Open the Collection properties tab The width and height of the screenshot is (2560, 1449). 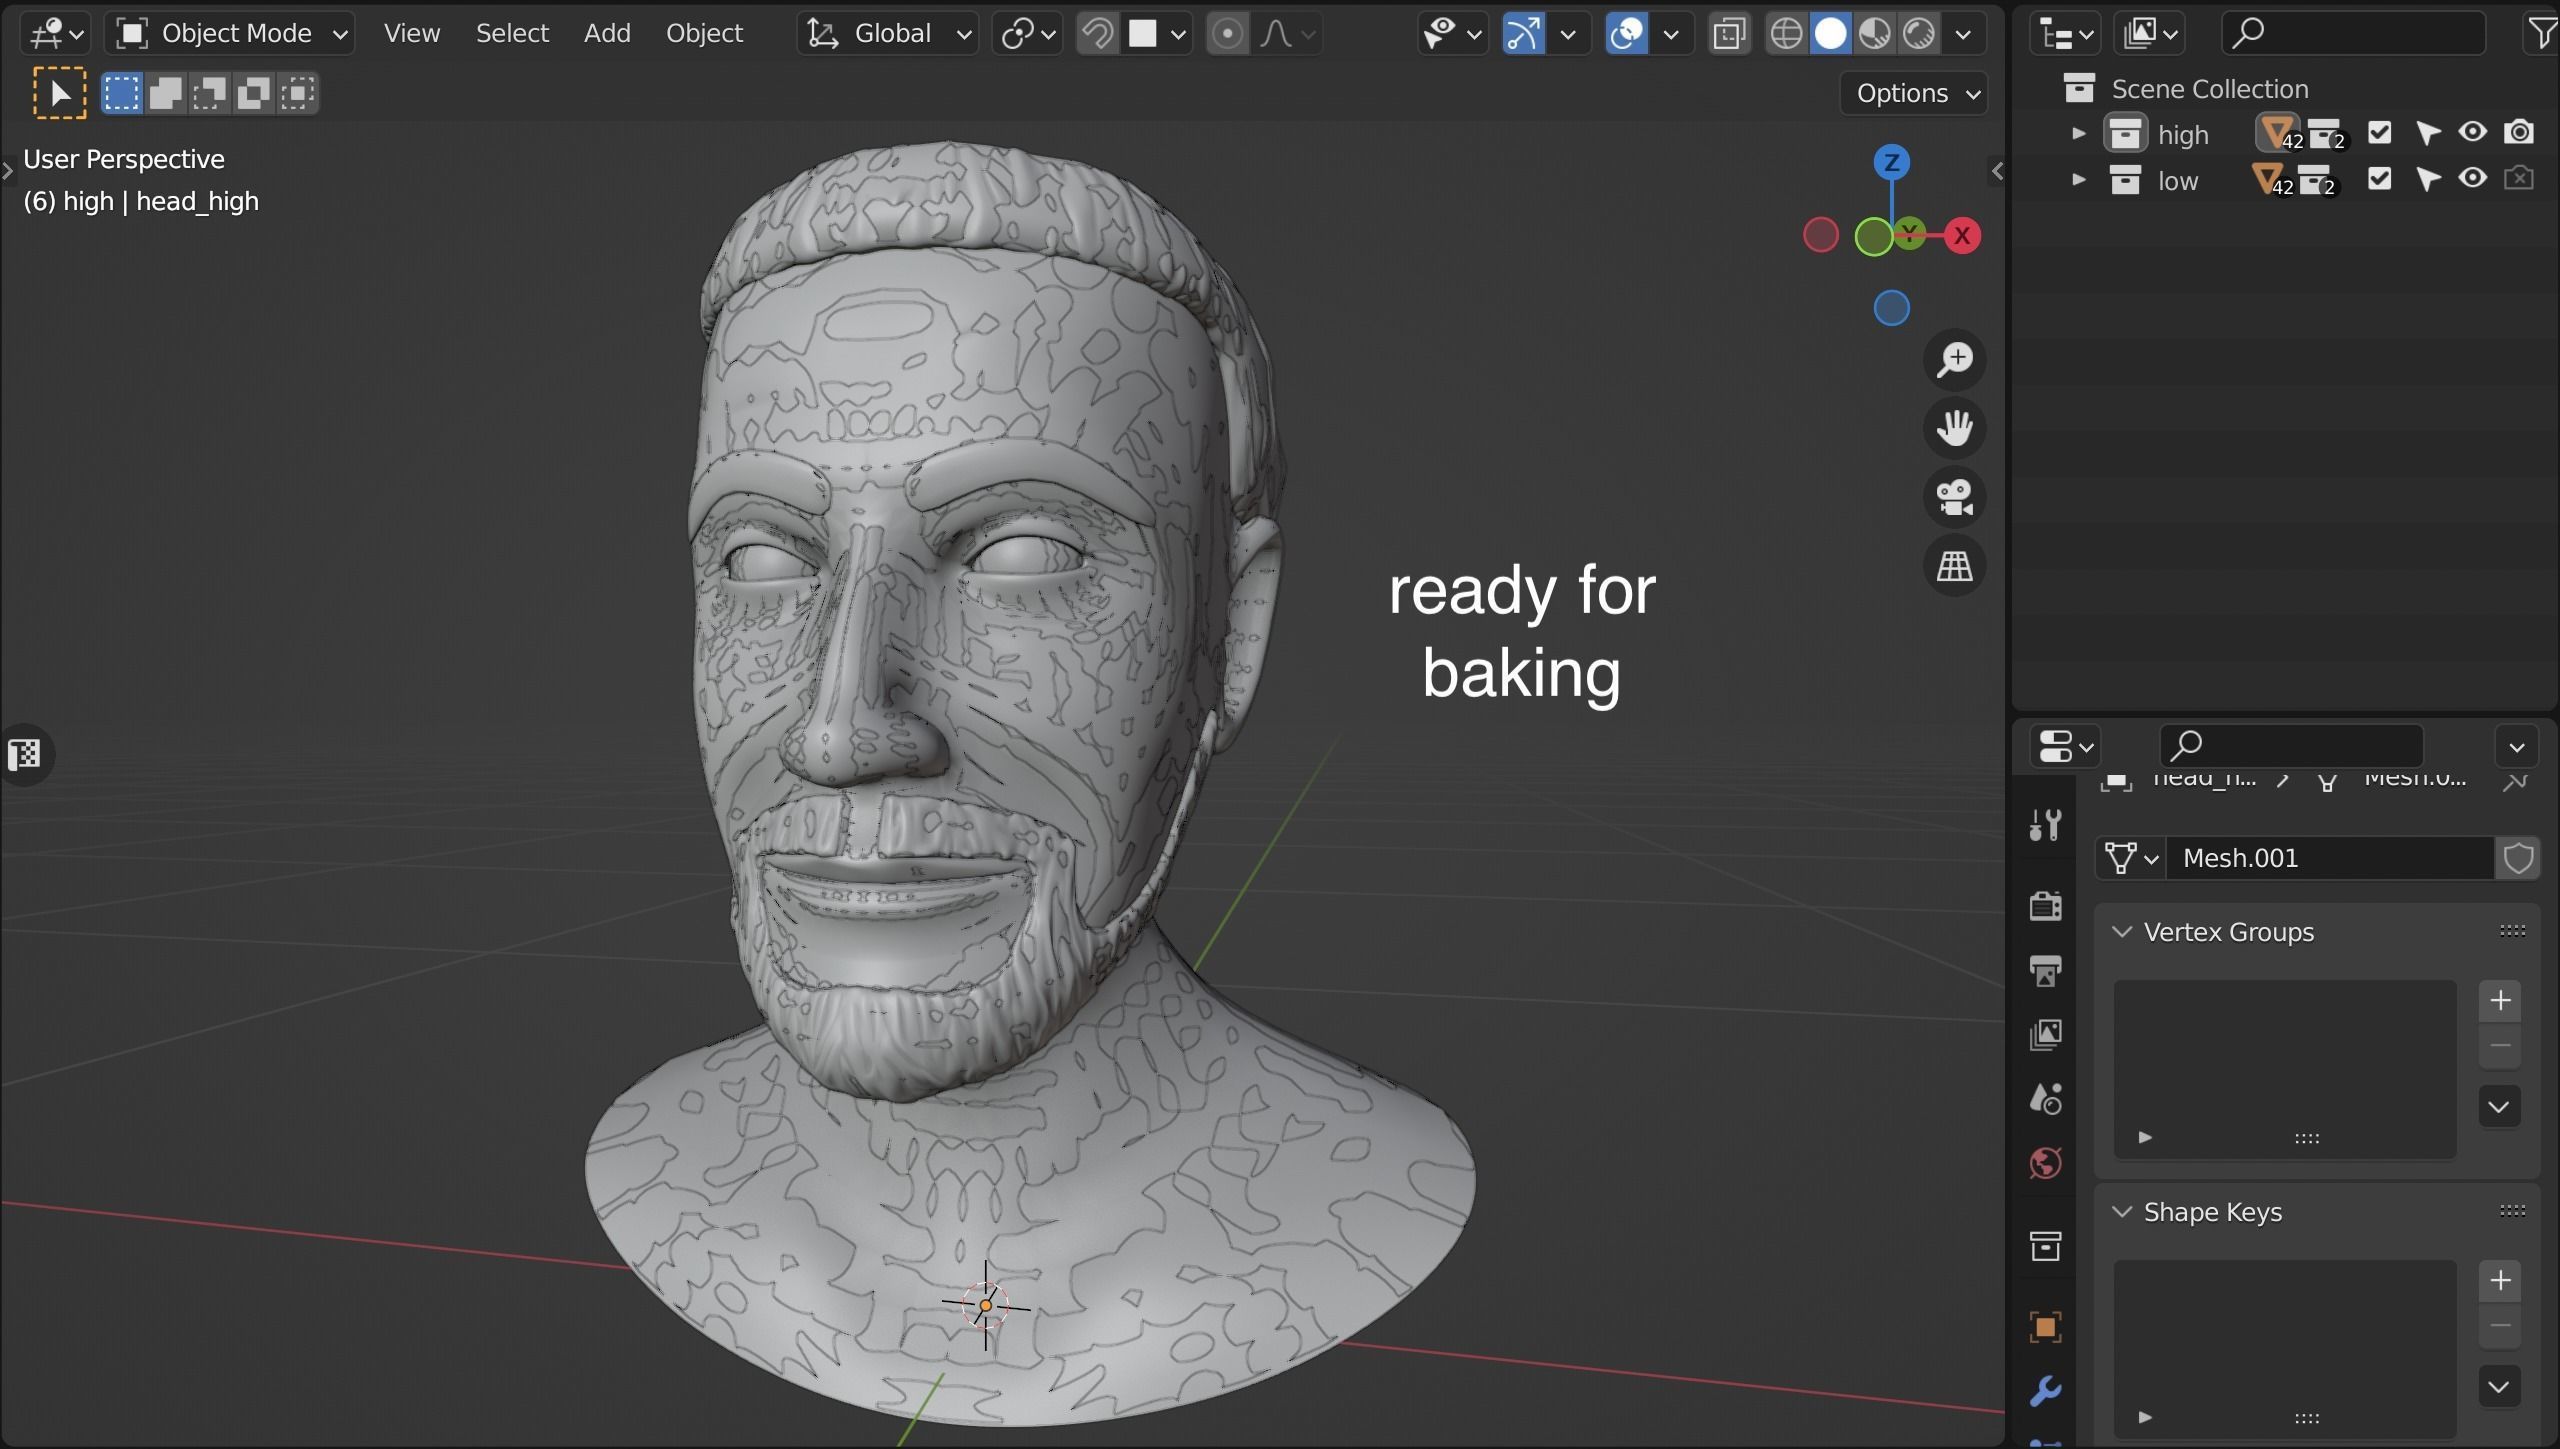tap(2045, 1246)
